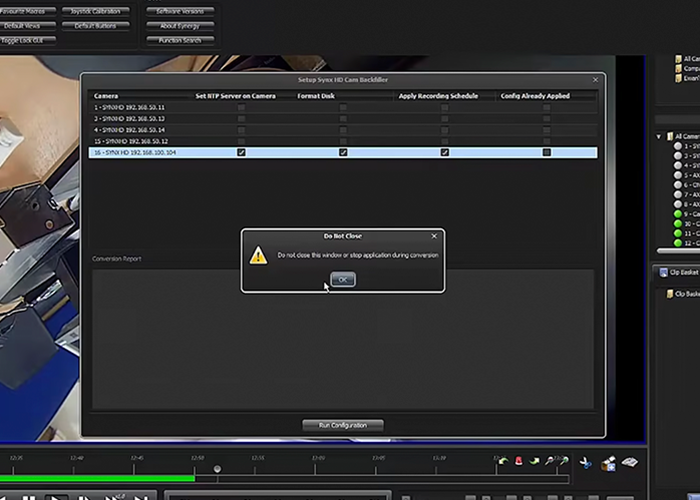Screen dimensions: 700x500
Task: Click inside the Conversion Report text area
Action: [x=343, y=339]
